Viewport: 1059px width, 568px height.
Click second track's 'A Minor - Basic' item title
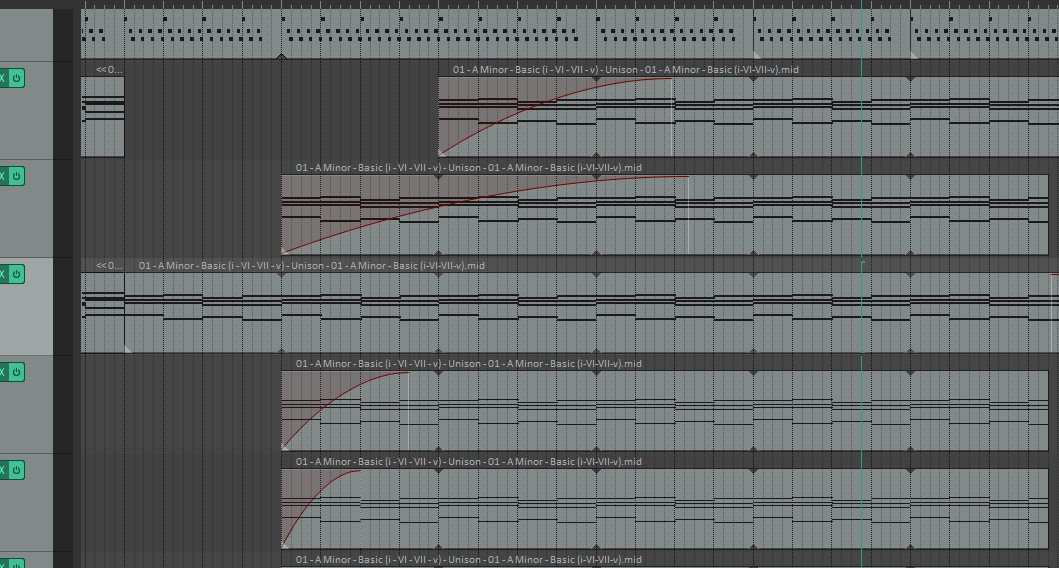(x=469, y=167)
